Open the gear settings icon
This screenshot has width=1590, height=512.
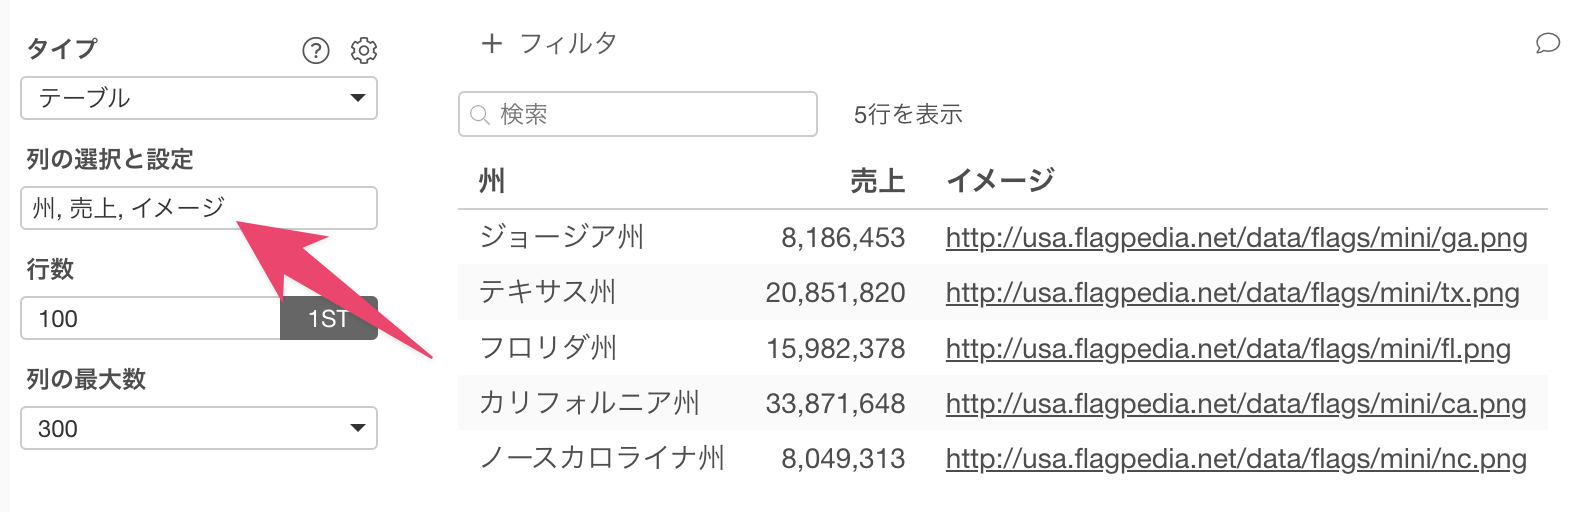coord(364,50)
